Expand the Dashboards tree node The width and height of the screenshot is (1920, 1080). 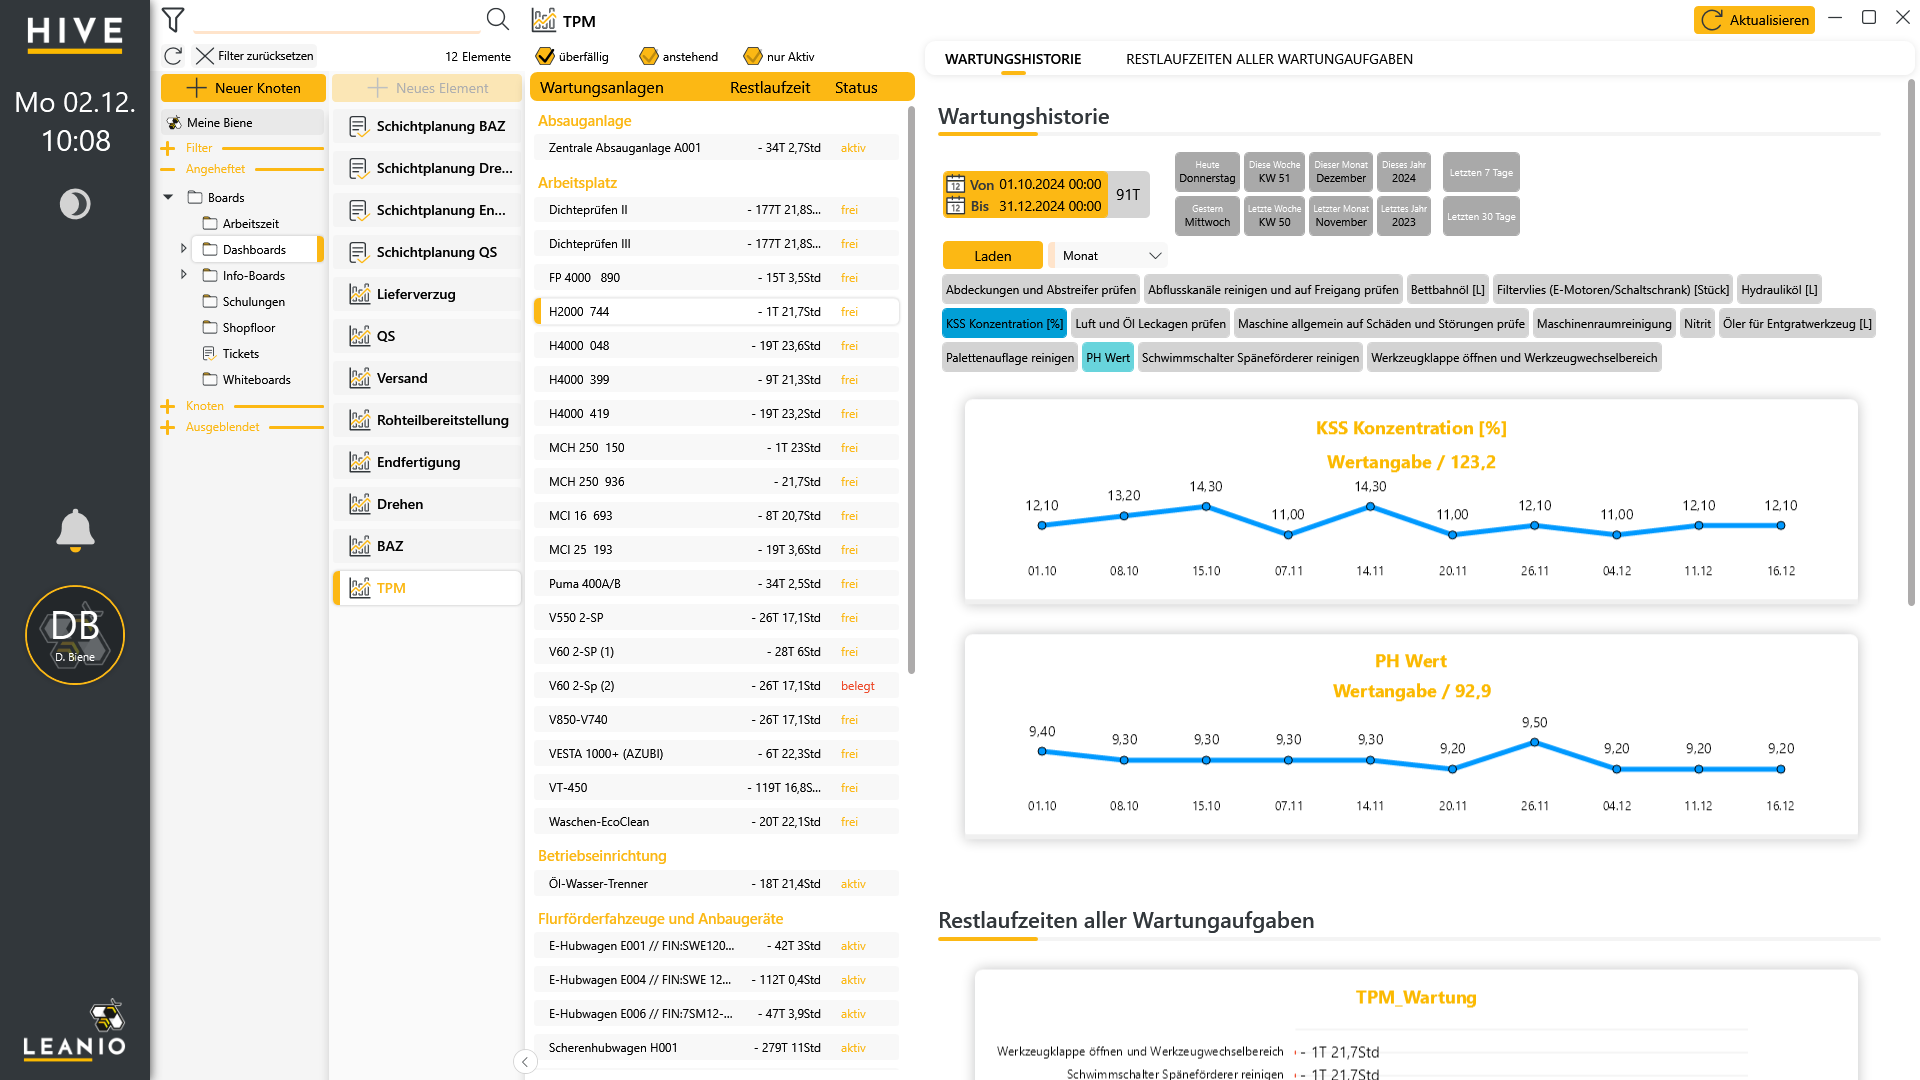click(x=184, y=249)
